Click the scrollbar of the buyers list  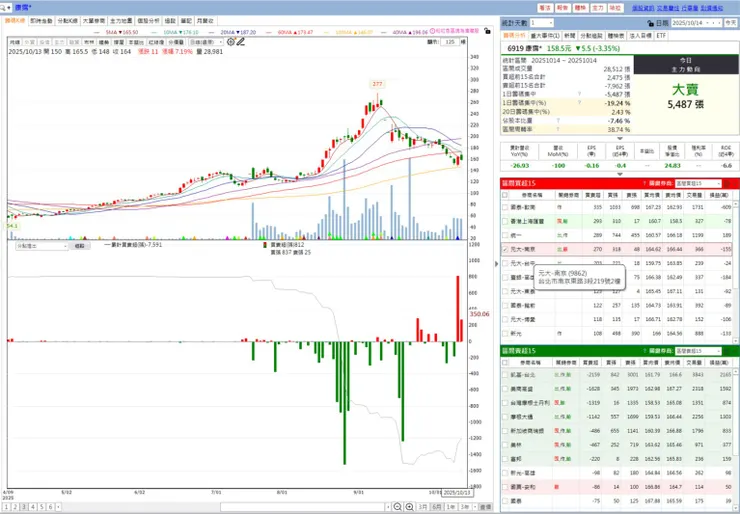(736, 271)
